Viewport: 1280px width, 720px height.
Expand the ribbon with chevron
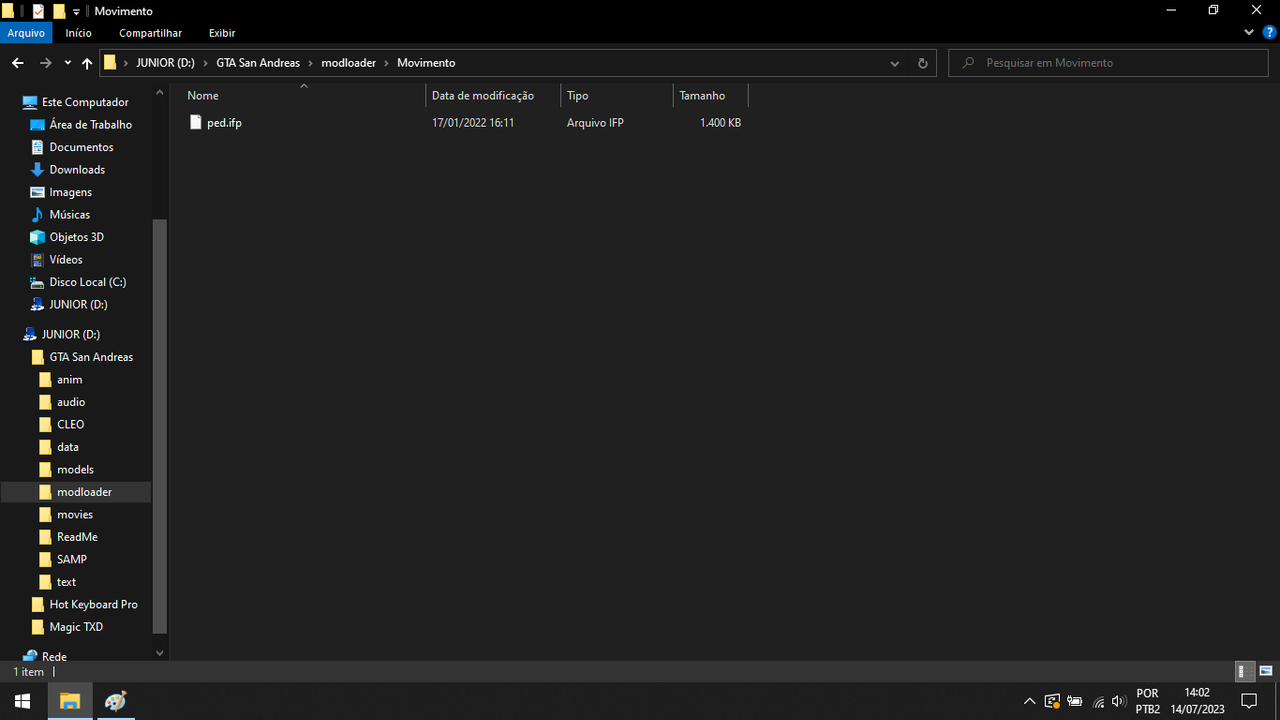point(1249,33)
